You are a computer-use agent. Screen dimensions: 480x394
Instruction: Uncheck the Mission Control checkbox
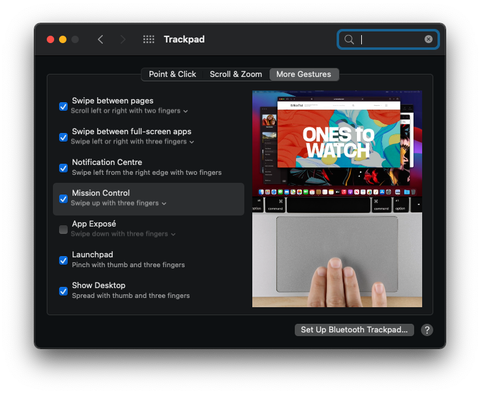coord(63,199)
